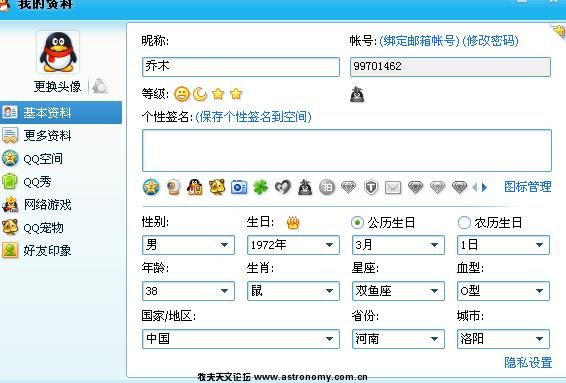
Task: Click the 个性签名 signature text area
Action: coord(347,150)
